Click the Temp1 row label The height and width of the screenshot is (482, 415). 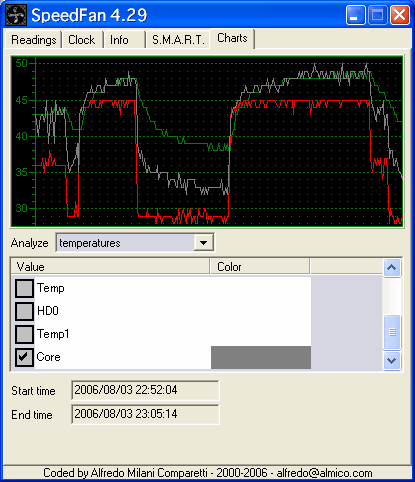pyautogui.click(x=53, y=334)
